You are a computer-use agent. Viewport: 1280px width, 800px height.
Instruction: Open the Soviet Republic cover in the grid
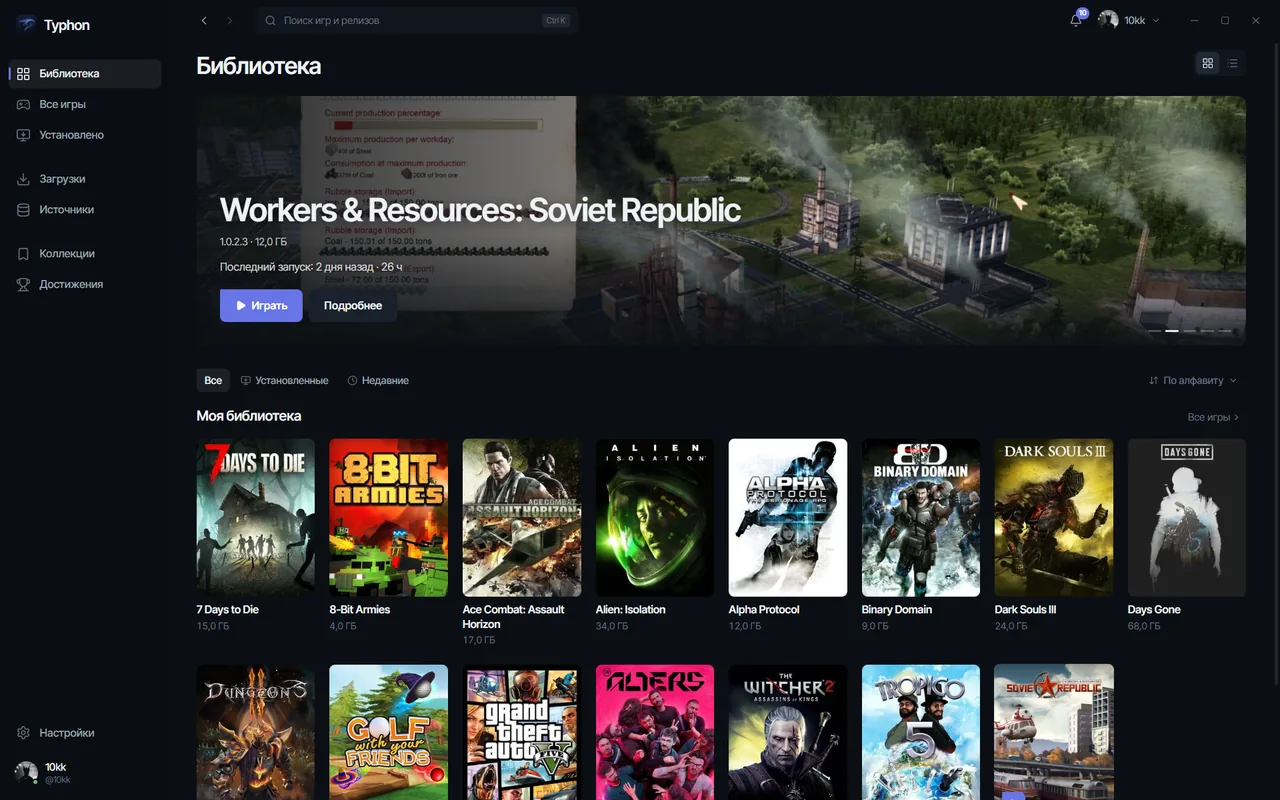1054,732
